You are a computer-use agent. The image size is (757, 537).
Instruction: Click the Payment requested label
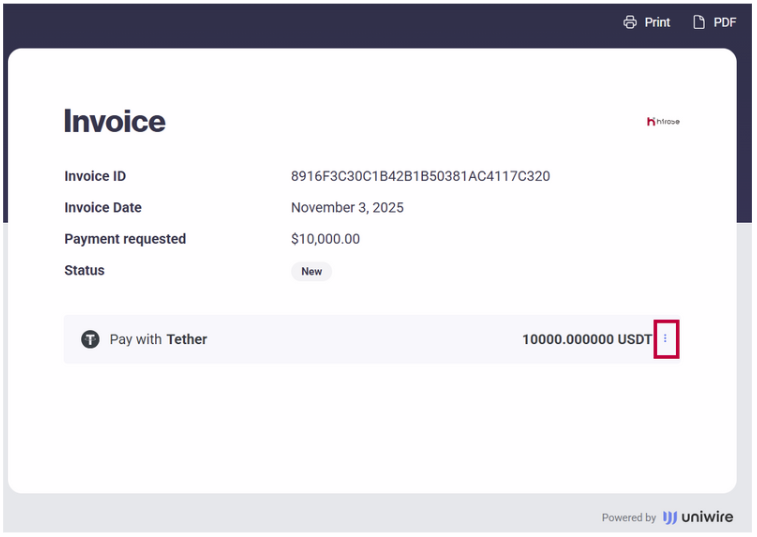click(x=125, y=239)
